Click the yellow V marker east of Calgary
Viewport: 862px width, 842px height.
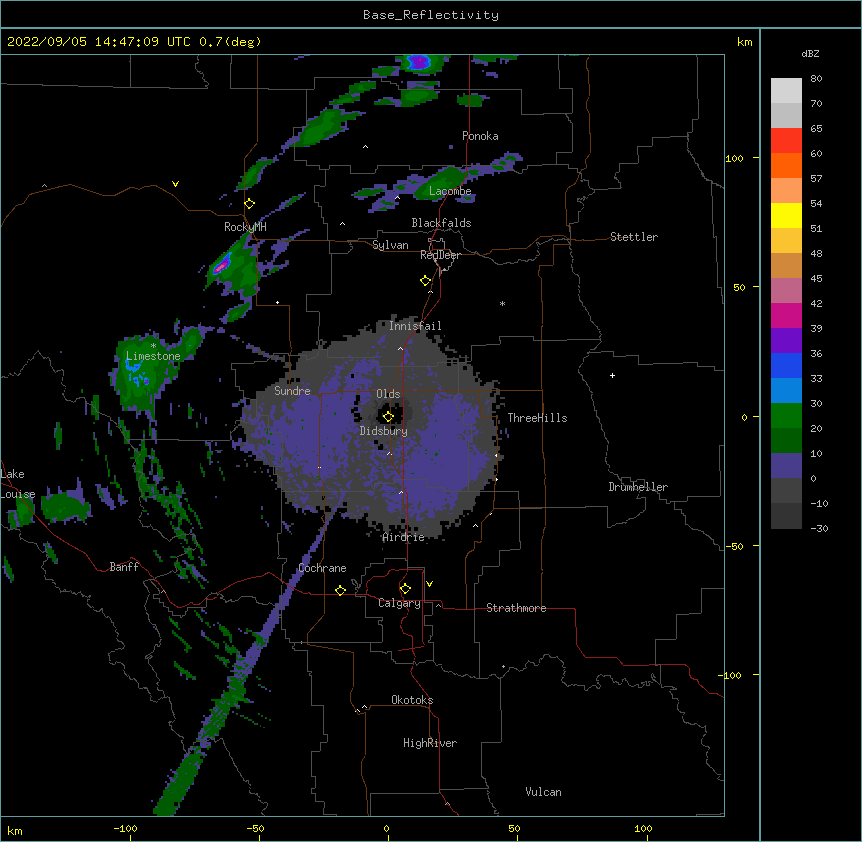(429, 584)
